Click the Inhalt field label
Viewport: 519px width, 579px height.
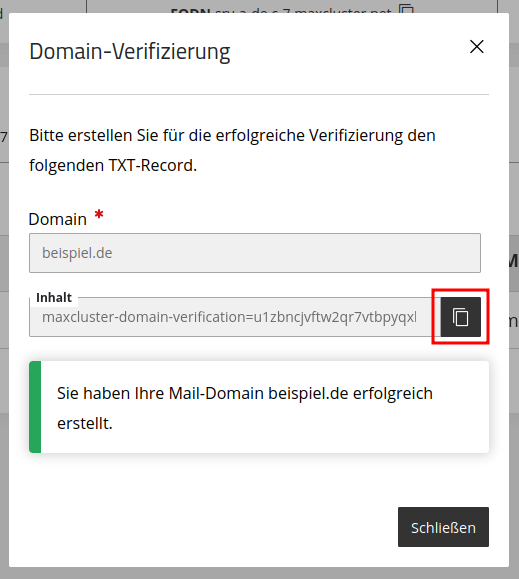click(54, 298)
